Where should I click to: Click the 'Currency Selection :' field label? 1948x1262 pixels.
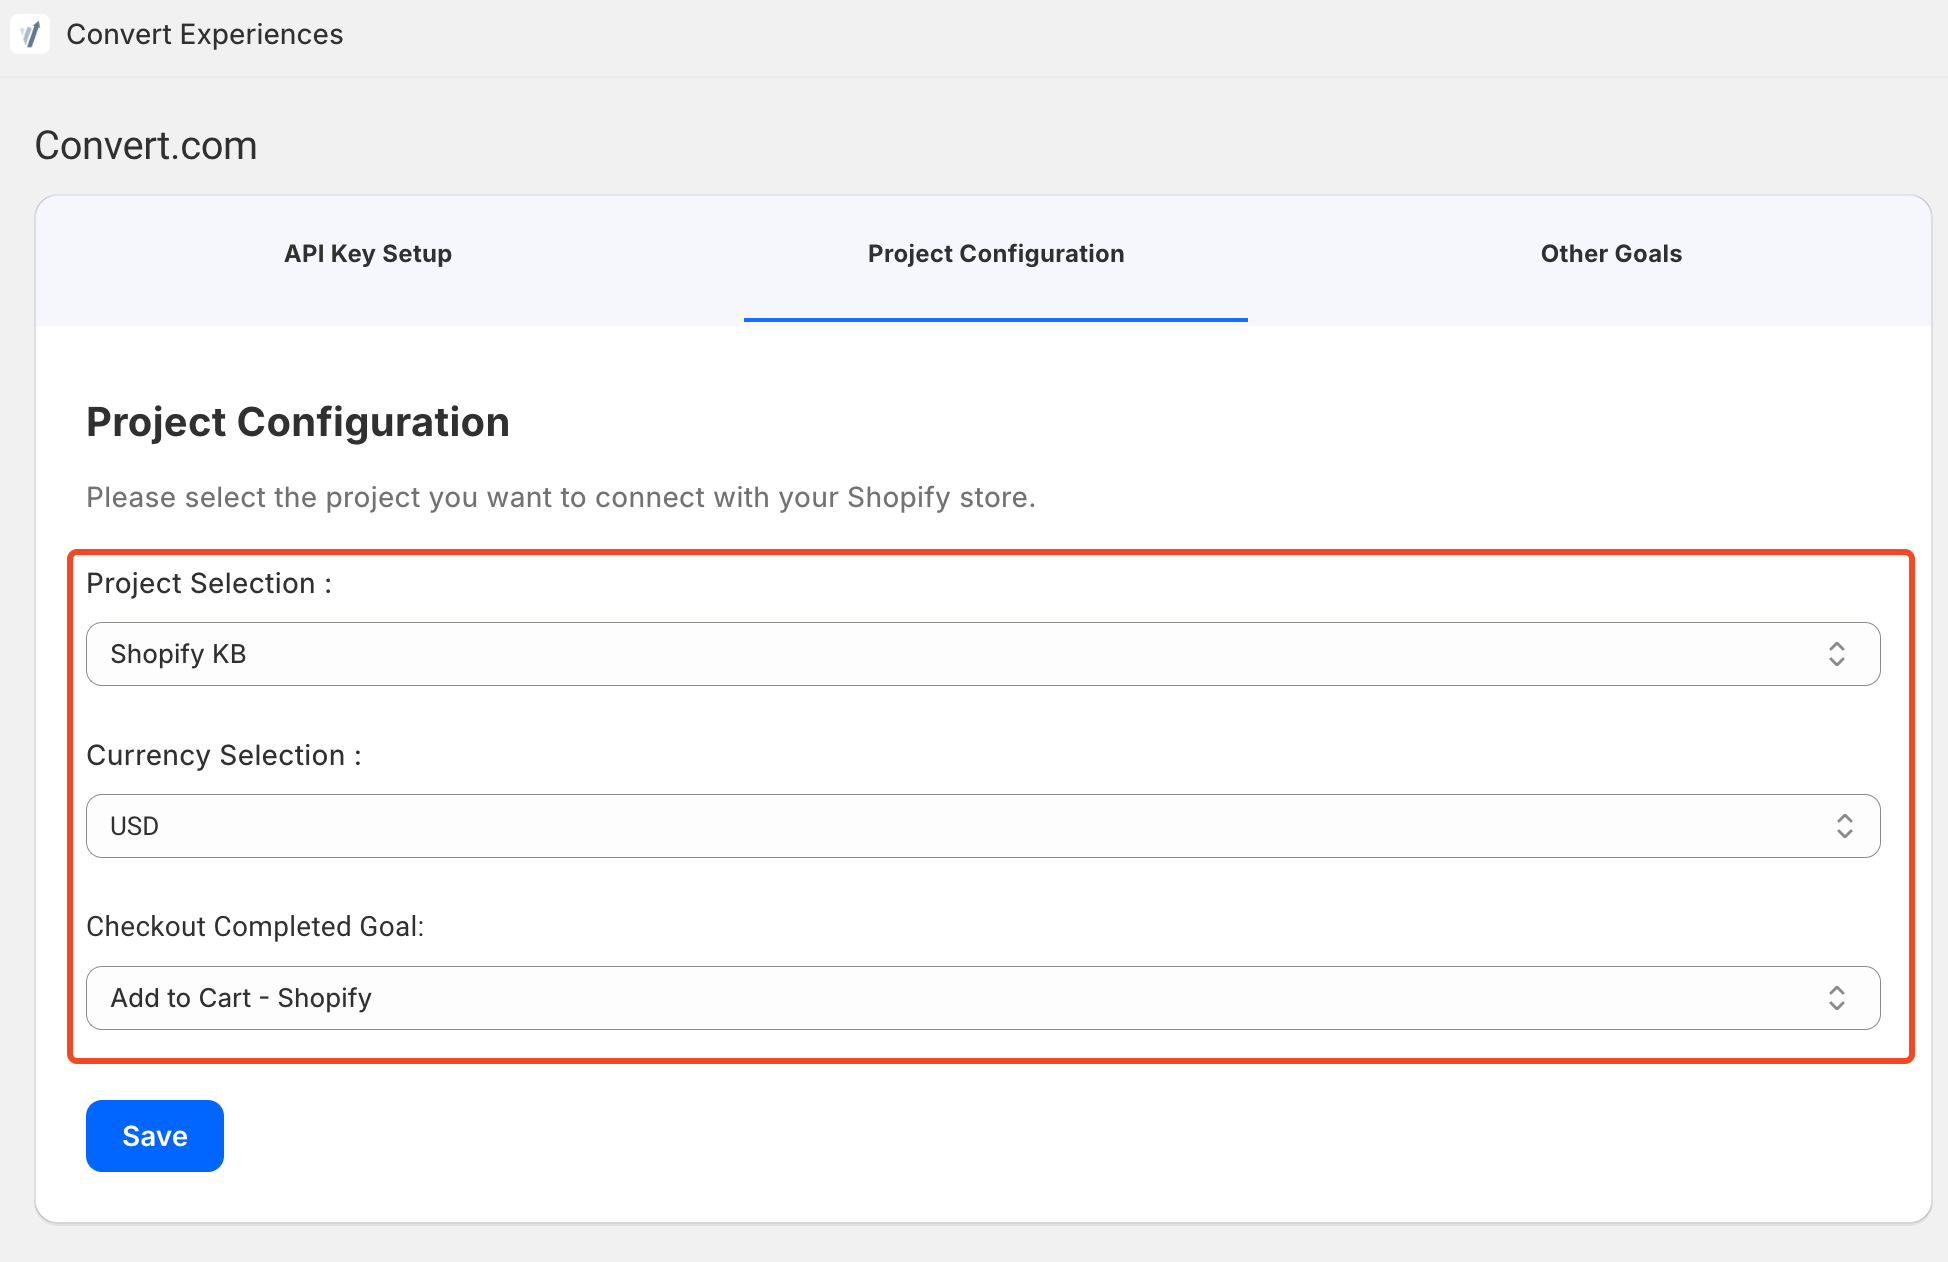pyautogui.click(x=223, y=755)
